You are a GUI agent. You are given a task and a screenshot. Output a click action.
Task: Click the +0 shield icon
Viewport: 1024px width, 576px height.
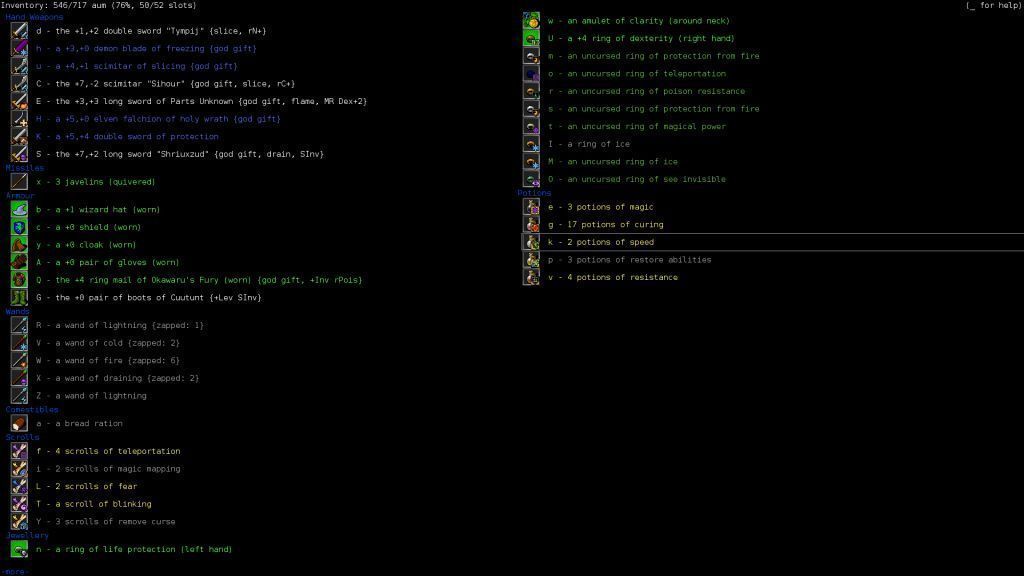(x=19, y=227)
